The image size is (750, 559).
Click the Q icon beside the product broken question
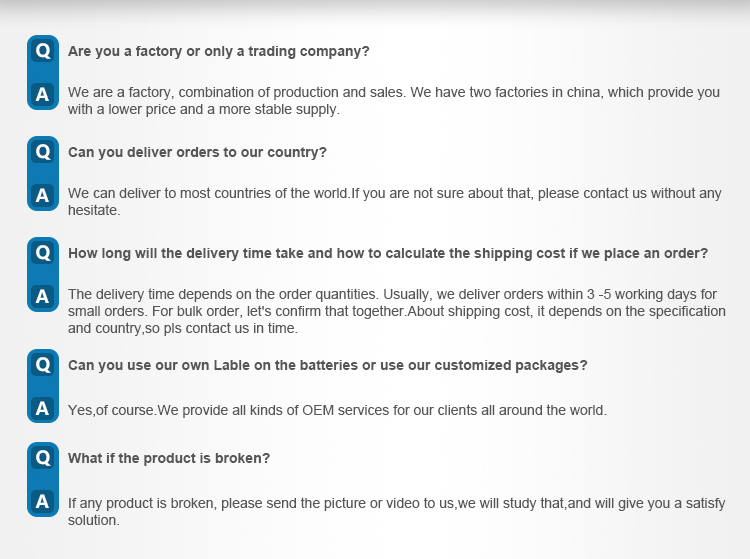point(43,458)
